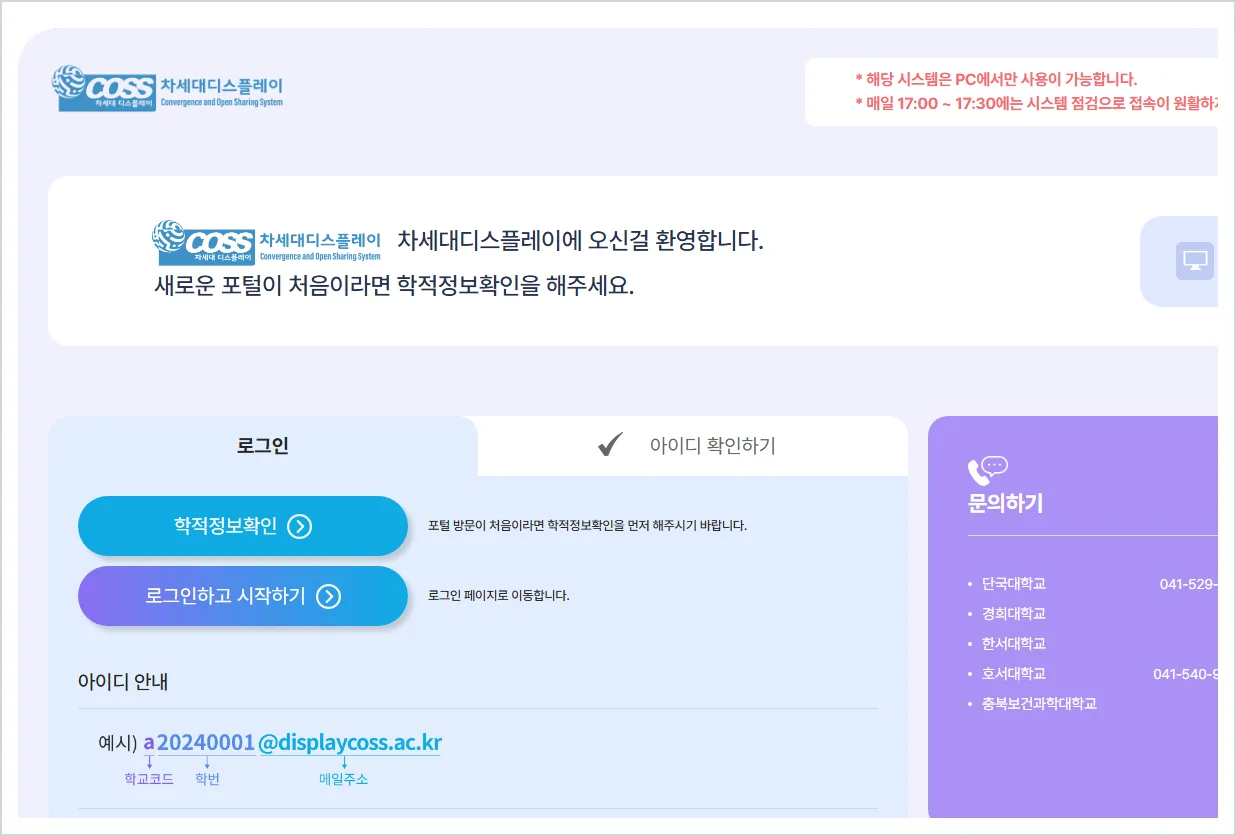Viewport: 1236px width, 836px height.
Task: Click the PC-only usage notice text
Action: [996, 79]
